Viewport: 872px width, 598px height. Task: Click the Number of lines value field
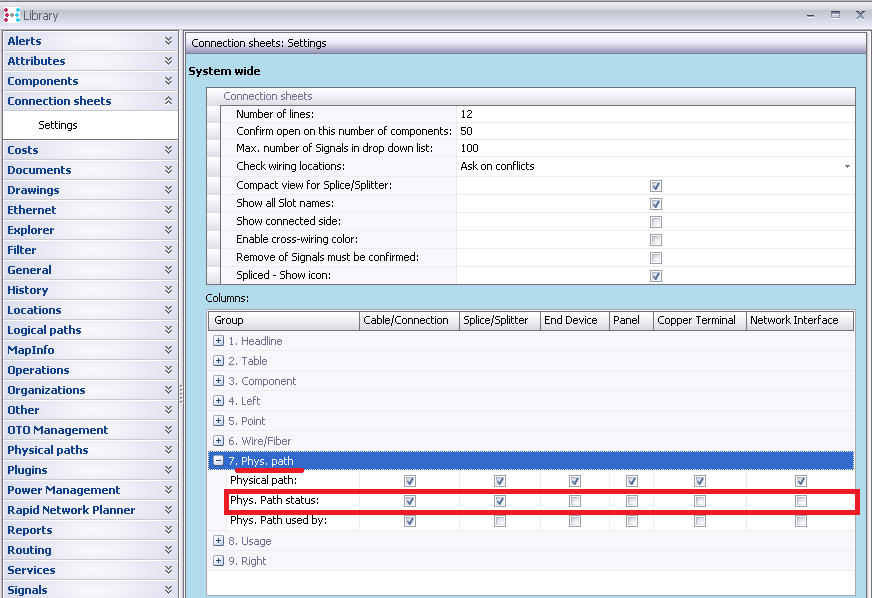click(x=655, y=114)
